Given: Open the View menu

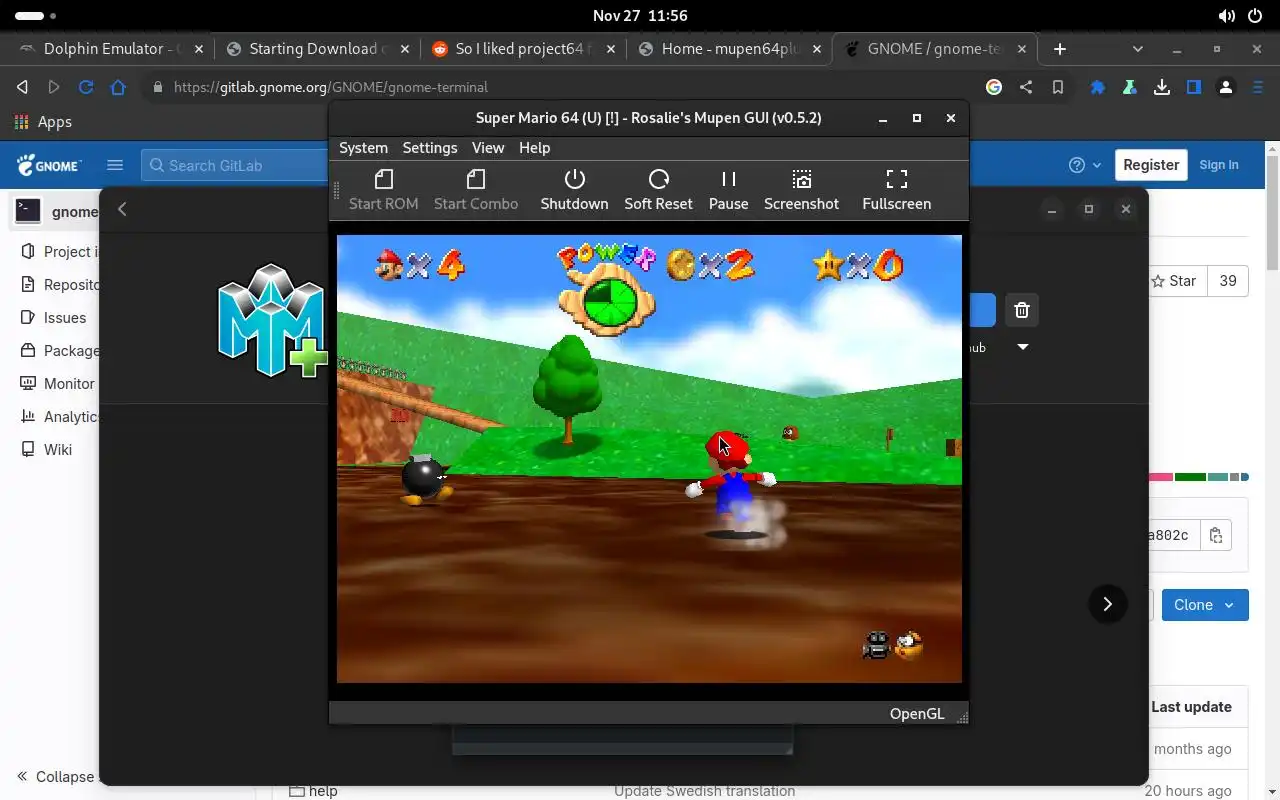Looking at the screenshot, I should (x=488, y=147).
